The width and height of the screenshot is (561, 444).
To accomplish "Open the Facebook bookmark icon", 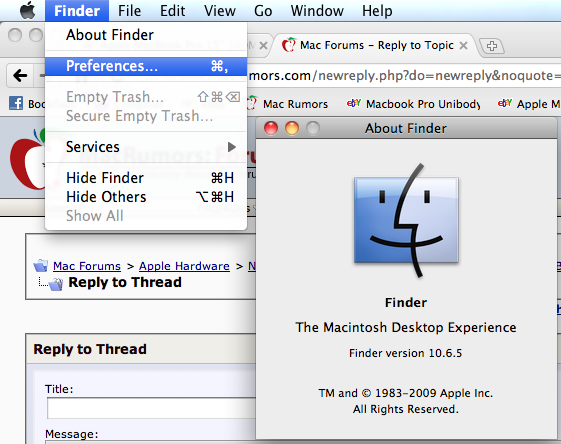I will coord(16,103).
